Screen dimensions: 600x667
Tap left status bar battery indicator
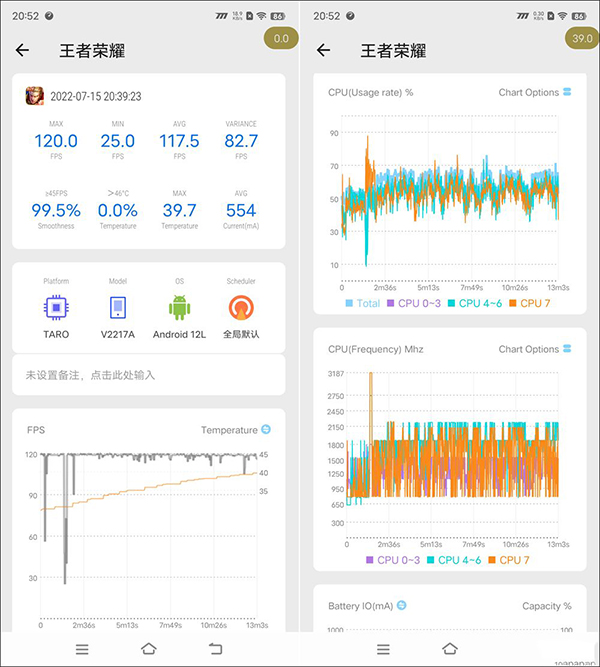277,16
